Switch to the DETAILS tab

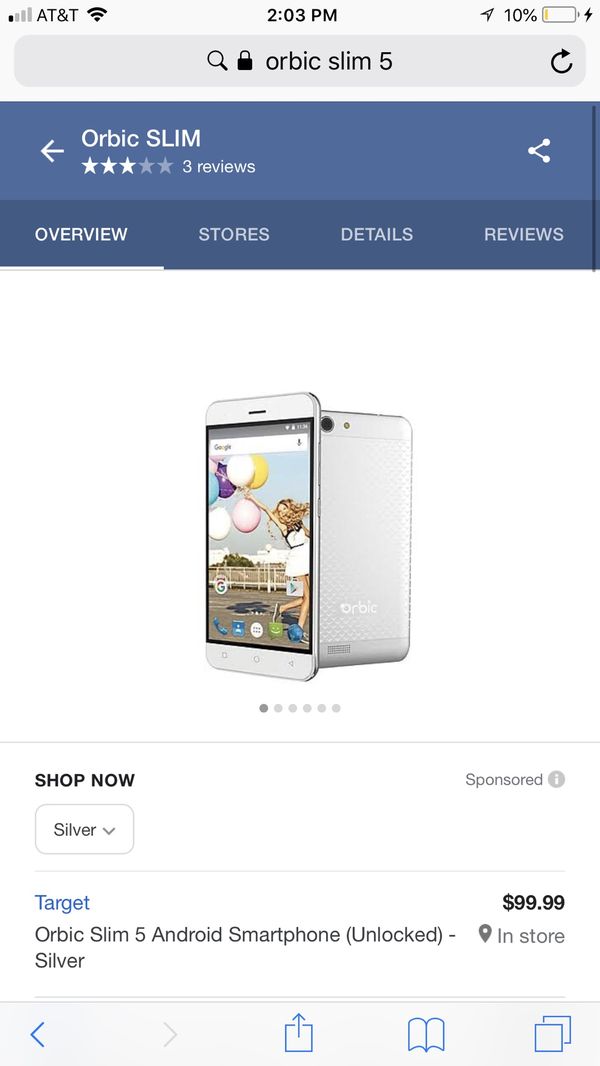point(376,235)
